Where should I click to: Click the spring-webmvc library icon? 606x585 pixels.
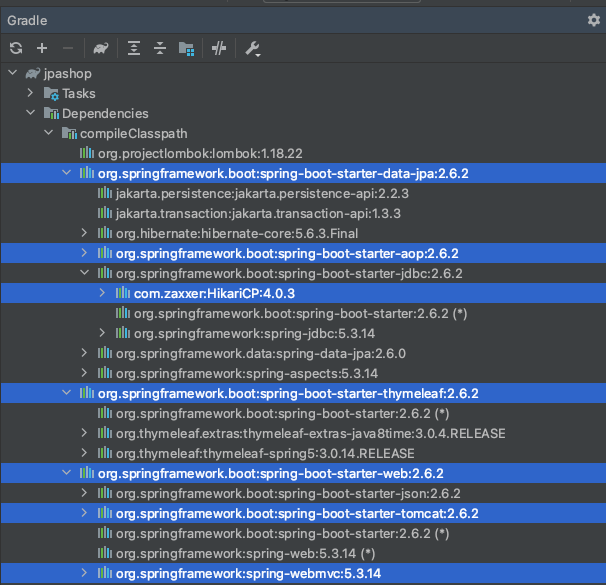(x=105, y=573)
